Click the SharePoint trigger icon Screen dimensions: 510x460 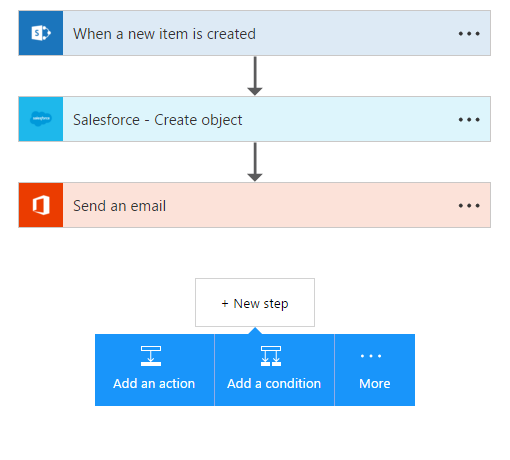41,33
